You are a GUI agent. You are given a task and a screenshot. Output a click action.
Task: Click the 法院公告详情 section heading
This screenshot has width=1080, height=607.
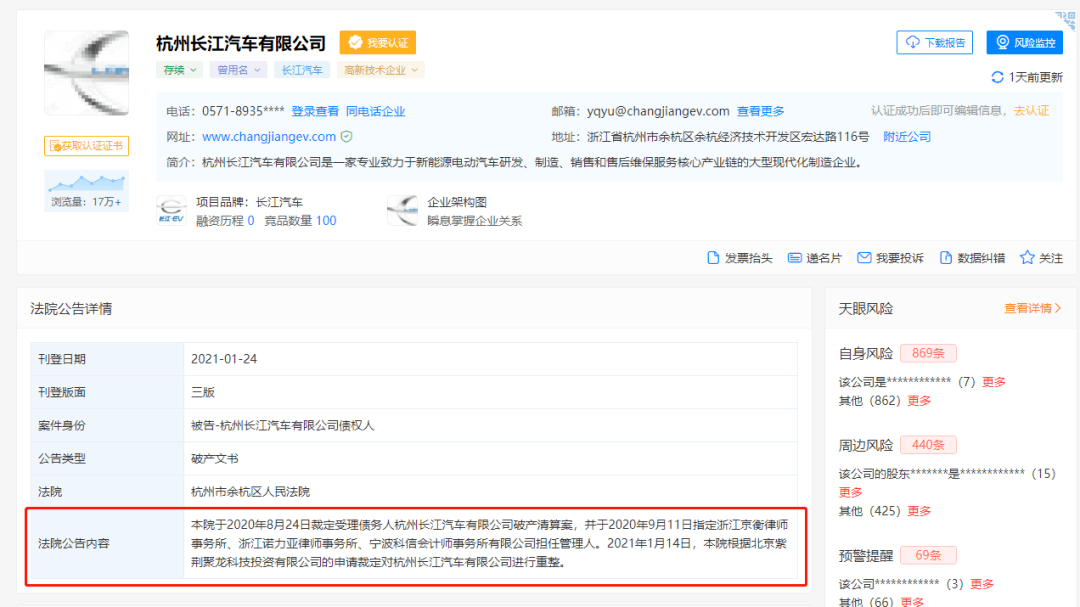[x=71, y=309]
